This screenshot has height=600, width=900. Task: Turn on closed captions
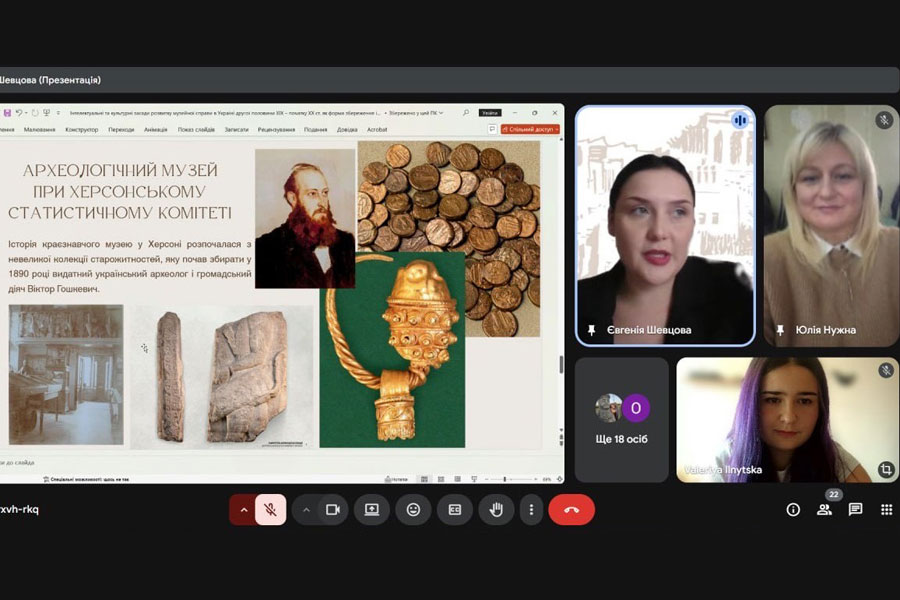click(455, 510)
